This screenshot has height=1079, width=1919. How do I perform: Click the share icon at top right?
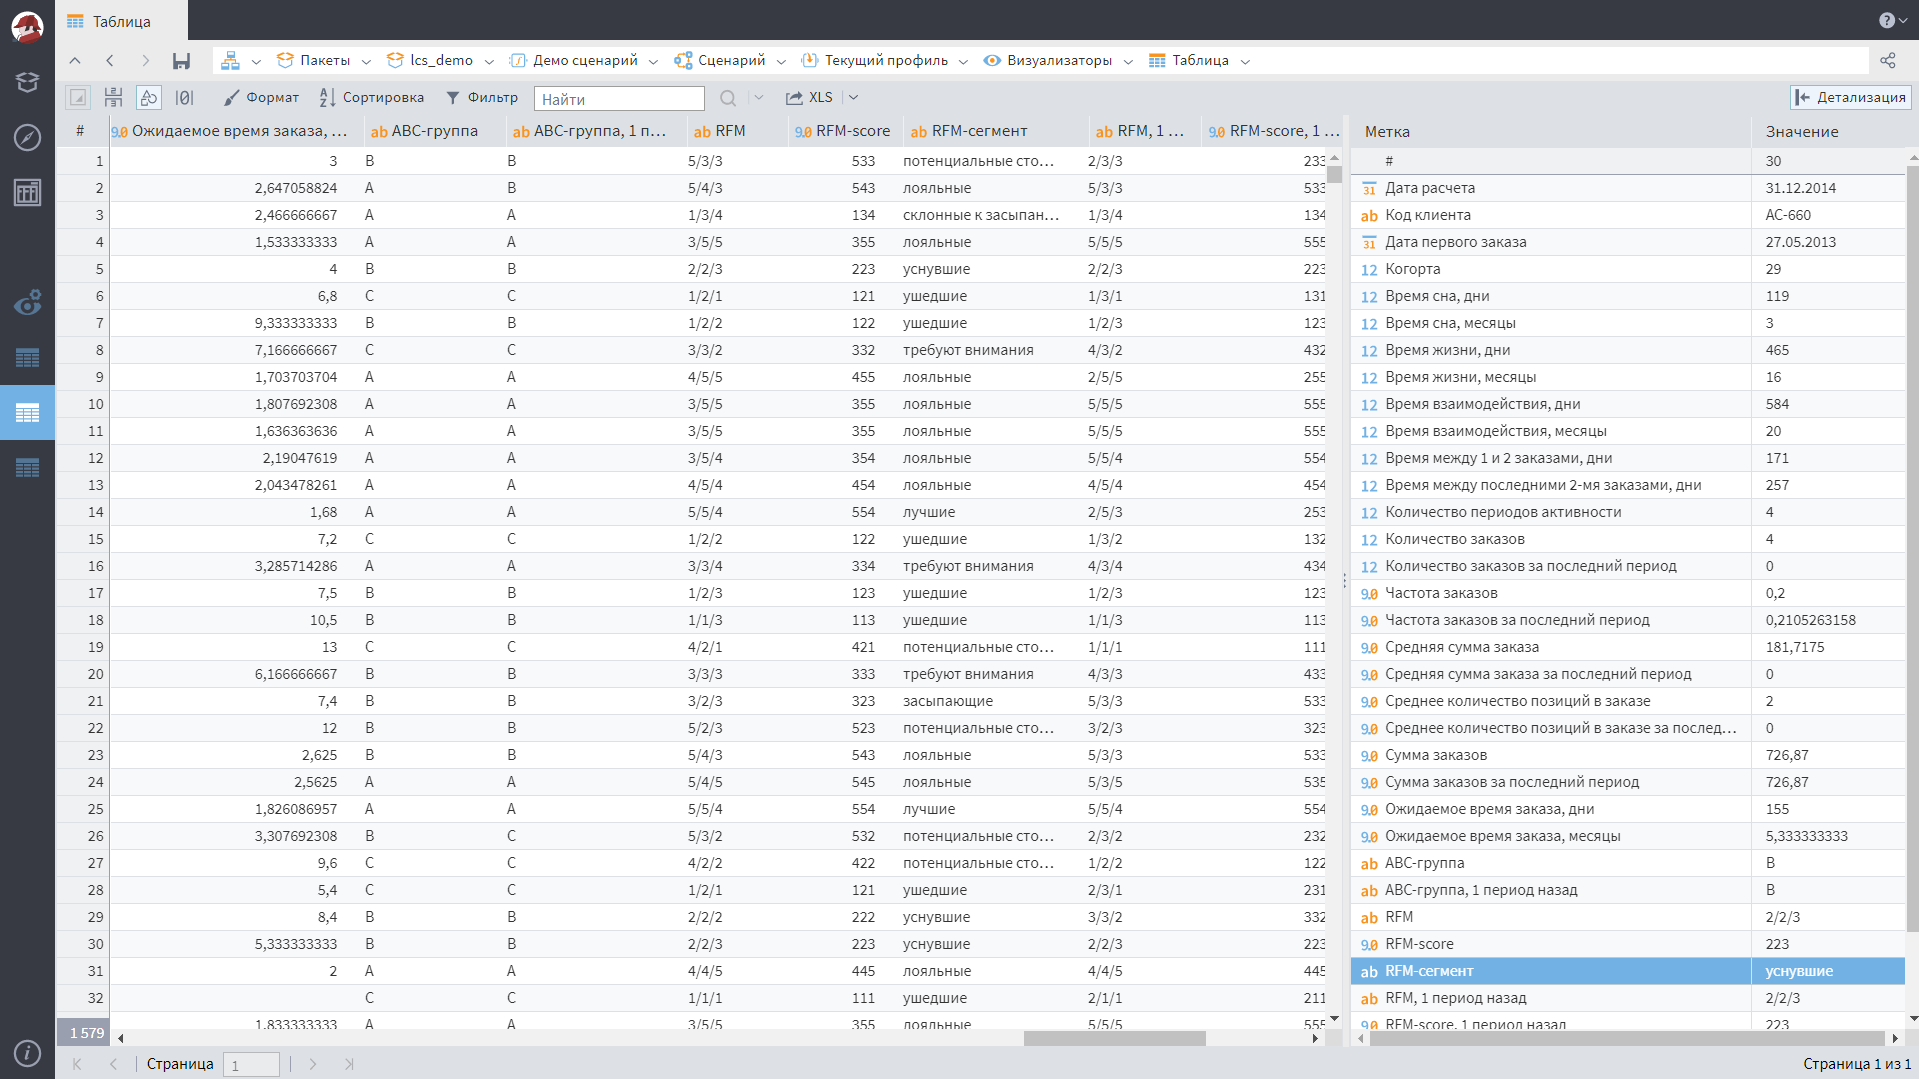click(x=1888, y=60)
